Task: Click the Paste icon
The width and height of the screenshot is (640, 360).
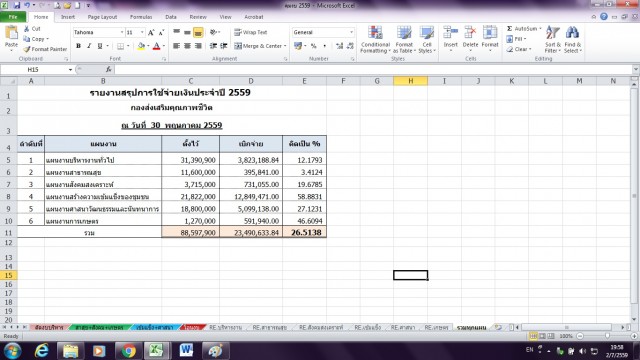Action: pyautogui.click(x=11, y=33)
